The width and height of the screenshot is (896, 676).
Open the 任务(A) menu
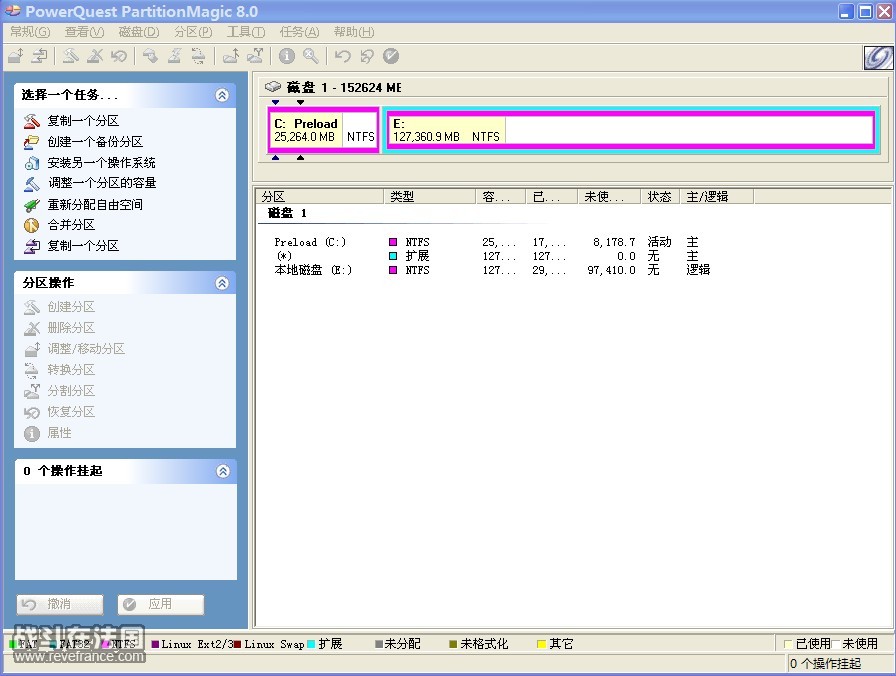[299, 32]
